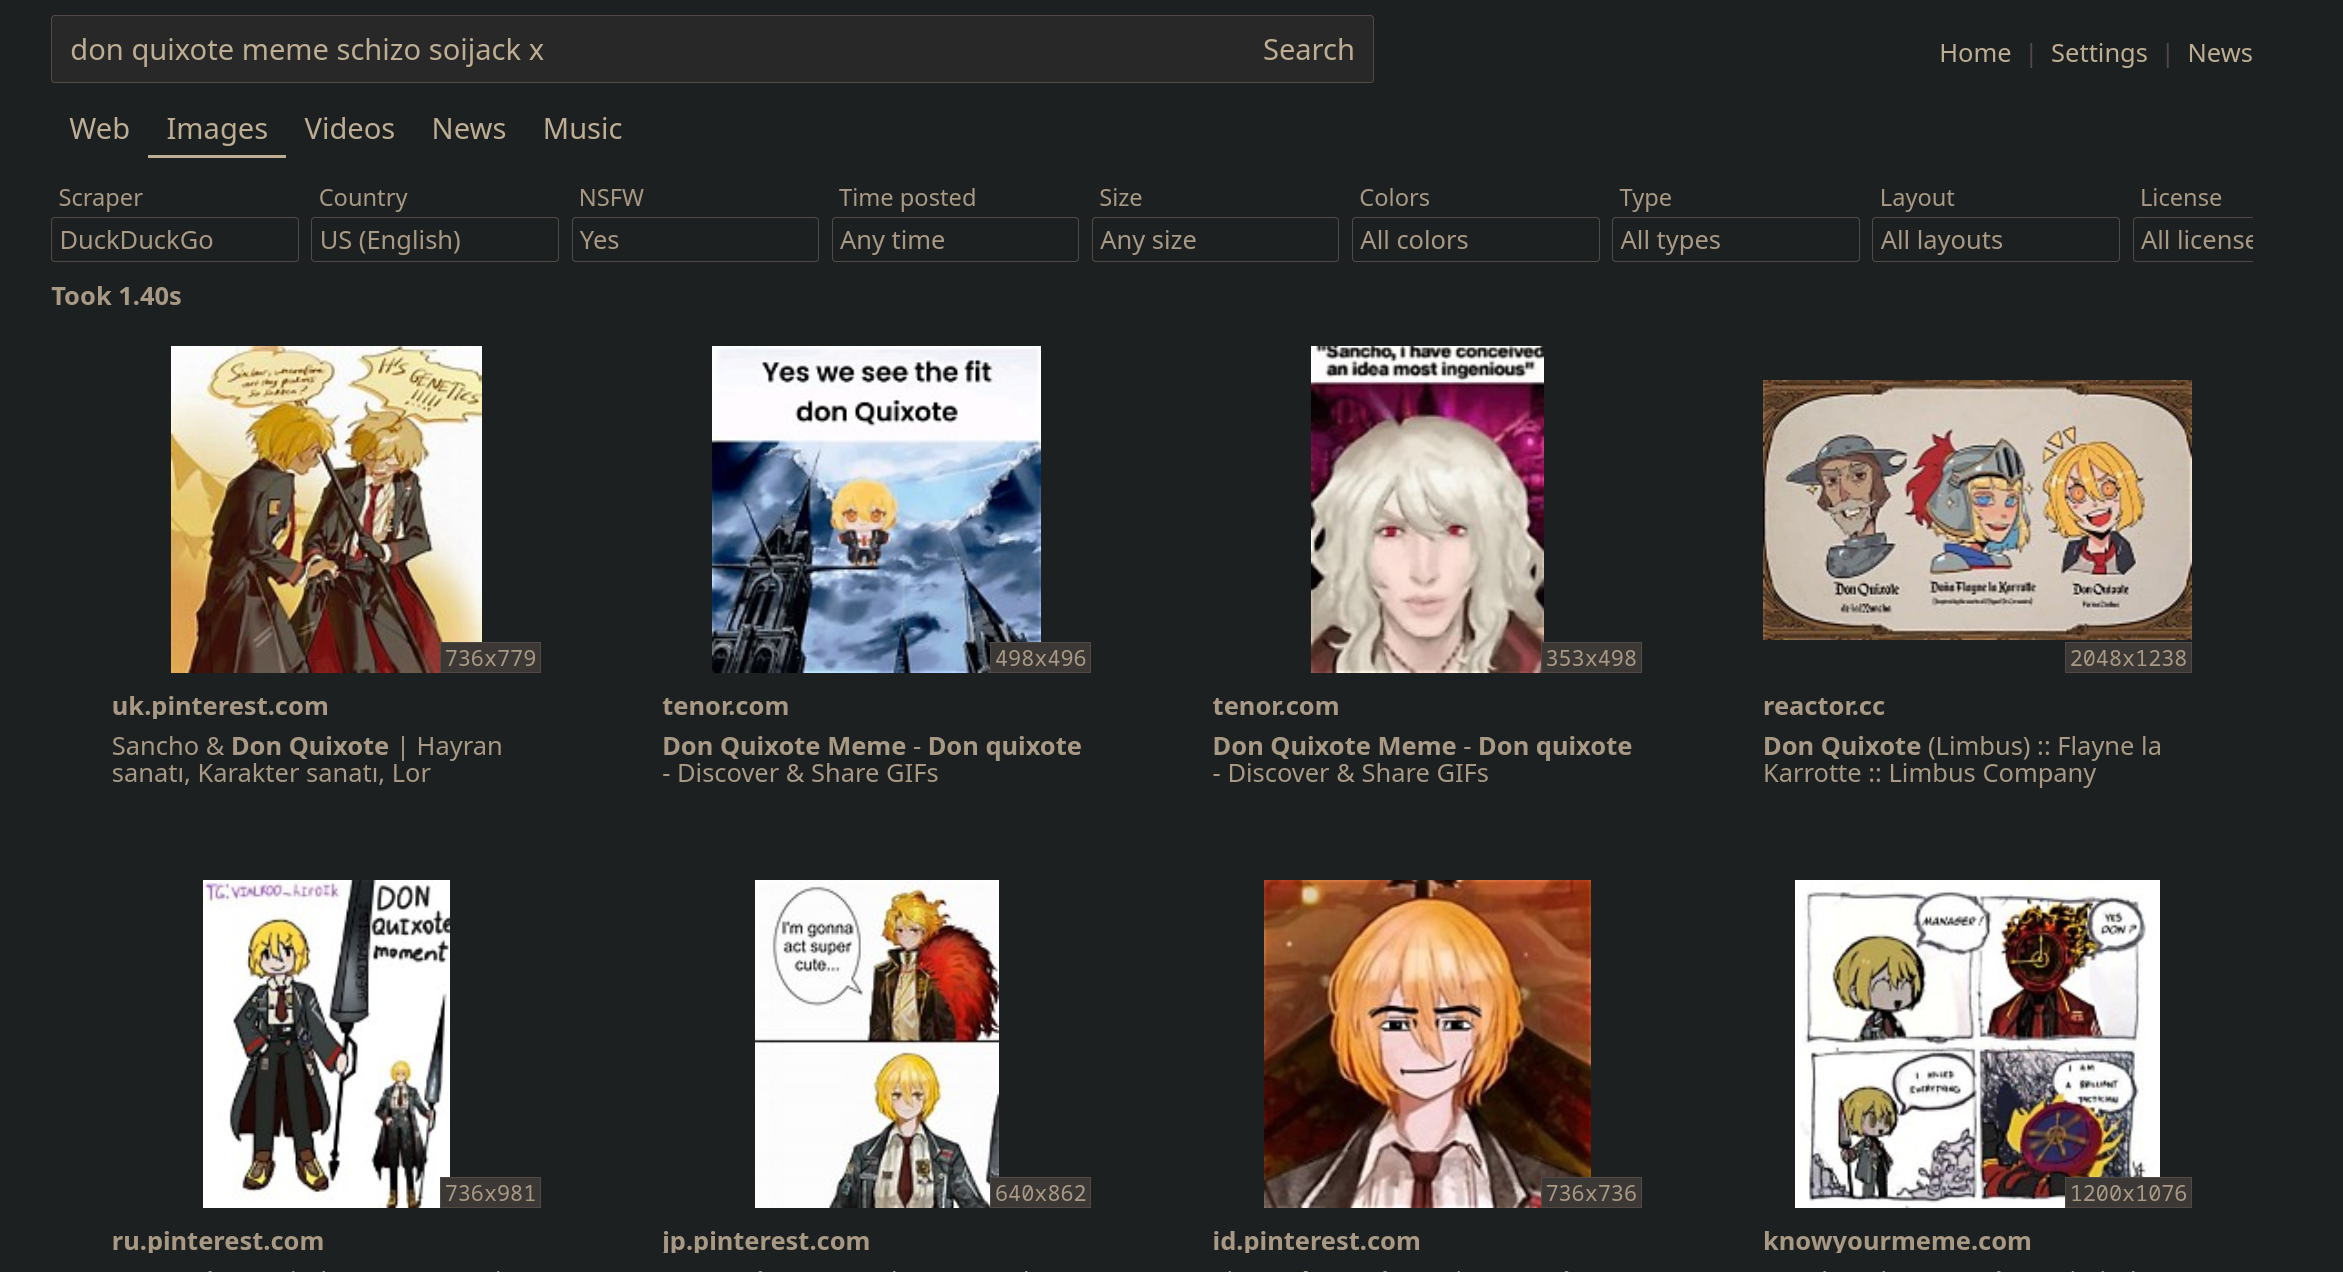Click the 'Took 1.40s' timing text

coord(116,296)
